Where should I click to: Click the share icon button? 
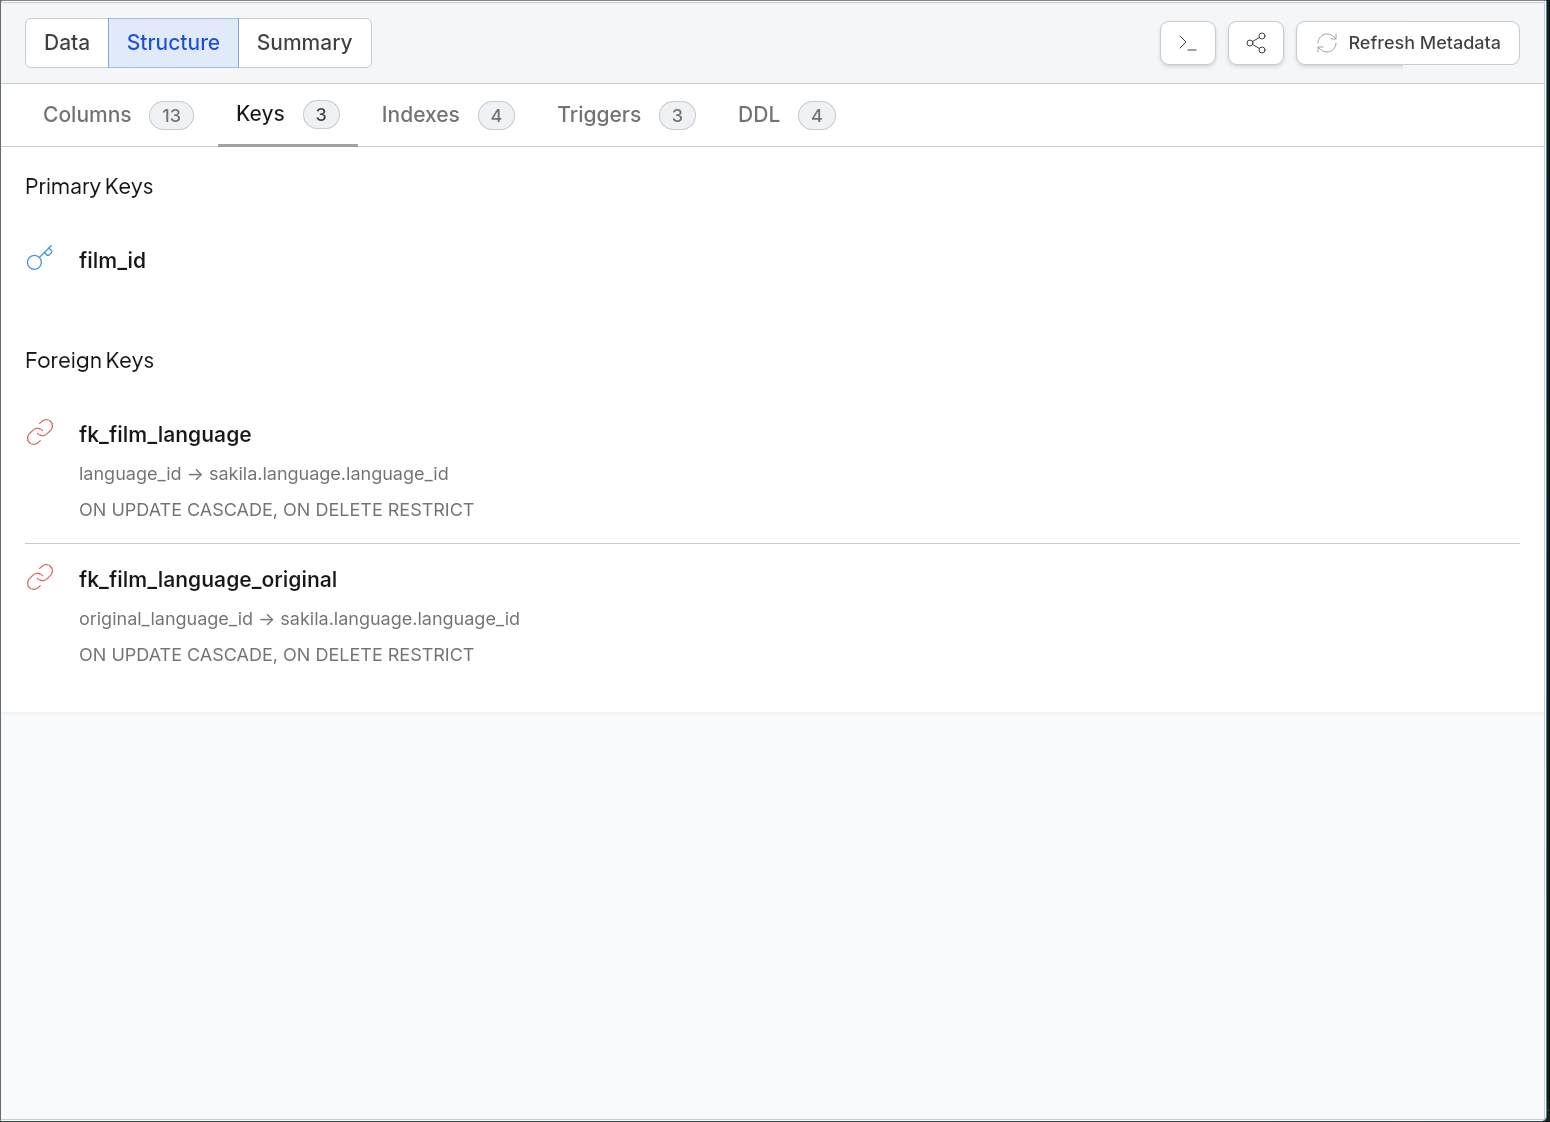1256,43
